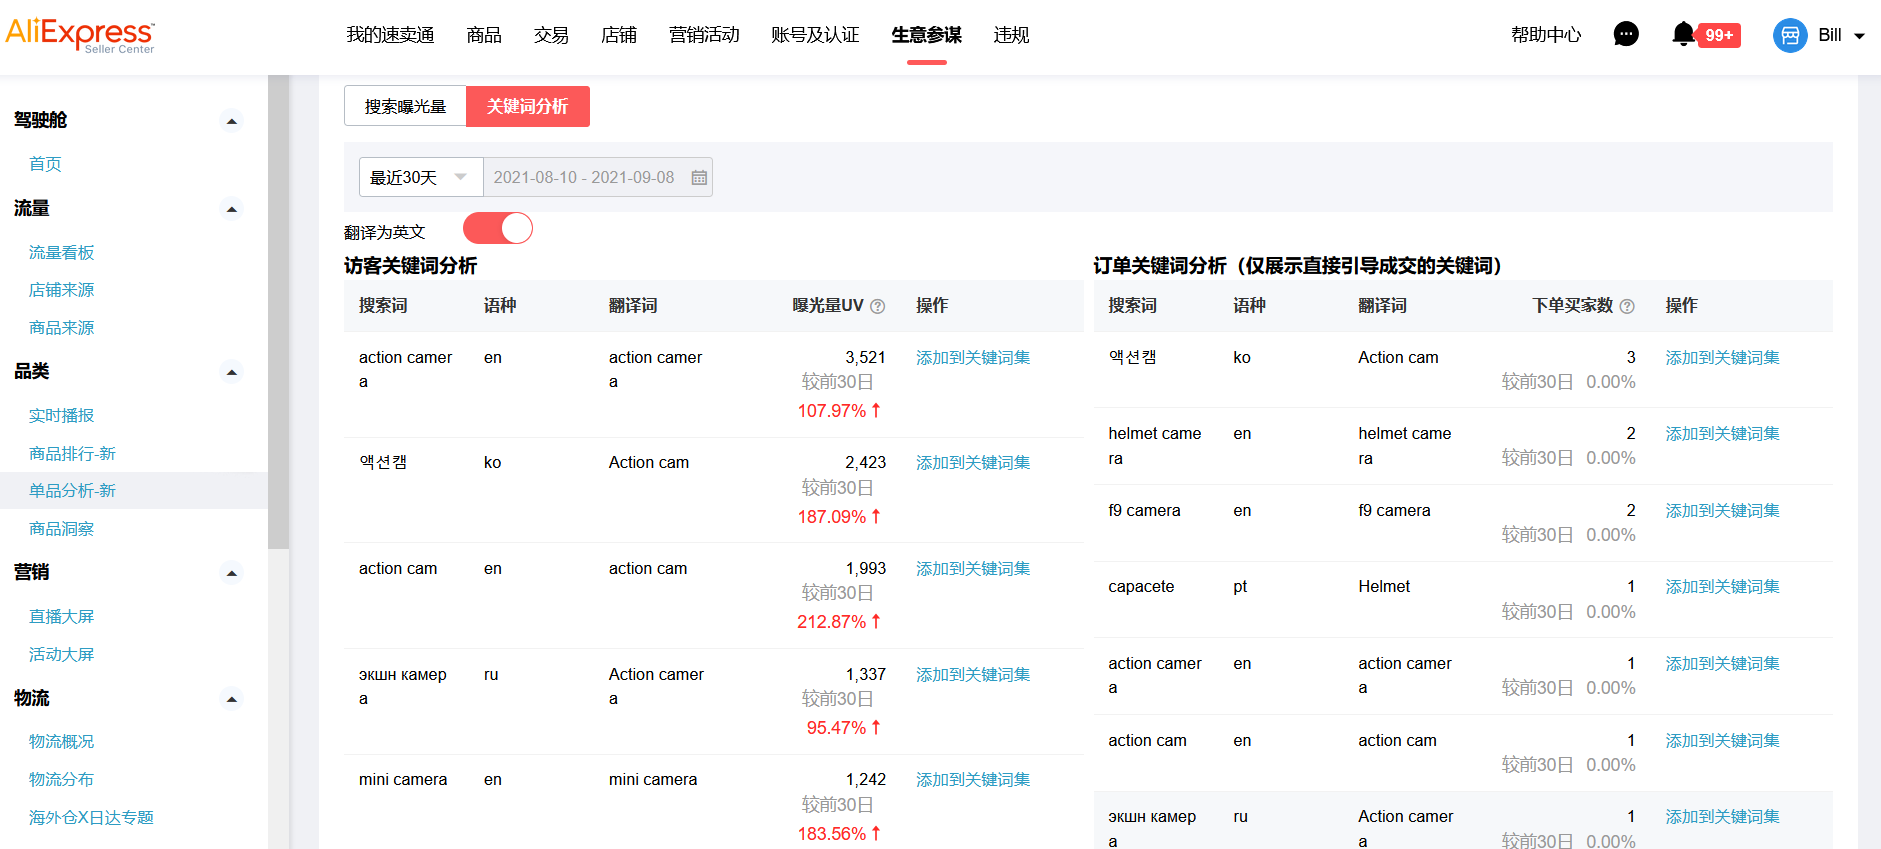This screenshot has width=1881, height=849.
Task: Add order 'action cam' (1 buyer) to 关键词集
Action: point(1722,741)
